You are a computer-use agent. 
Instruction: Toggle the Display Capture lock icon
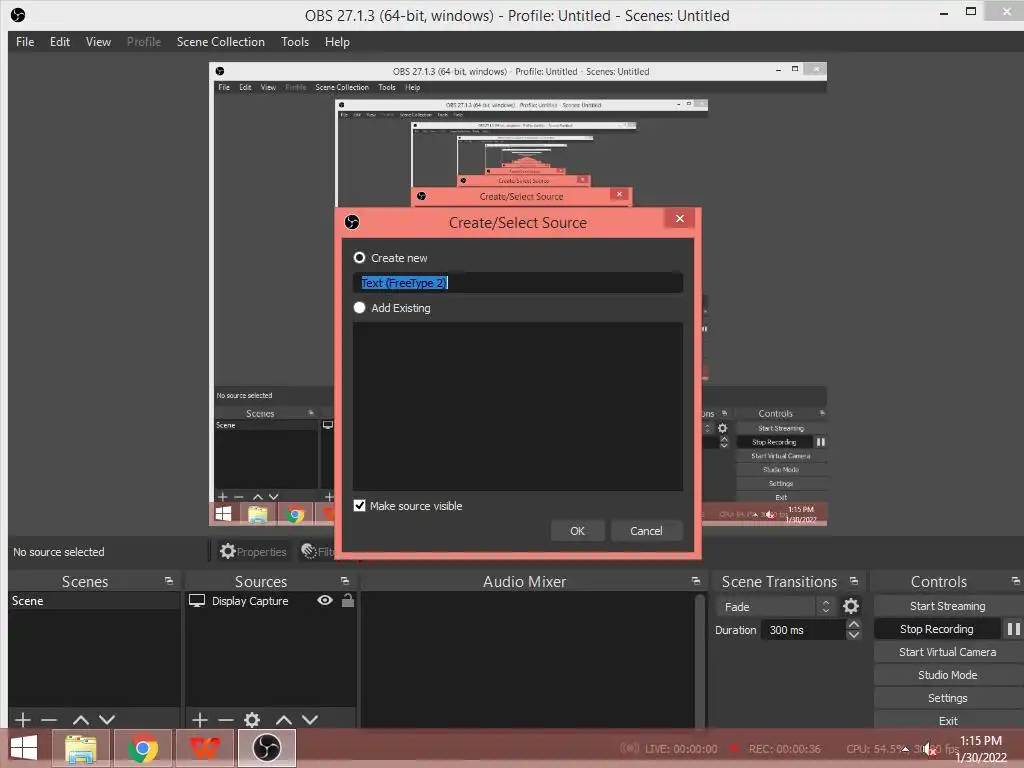pyautogui.click(x=348, y=600)
